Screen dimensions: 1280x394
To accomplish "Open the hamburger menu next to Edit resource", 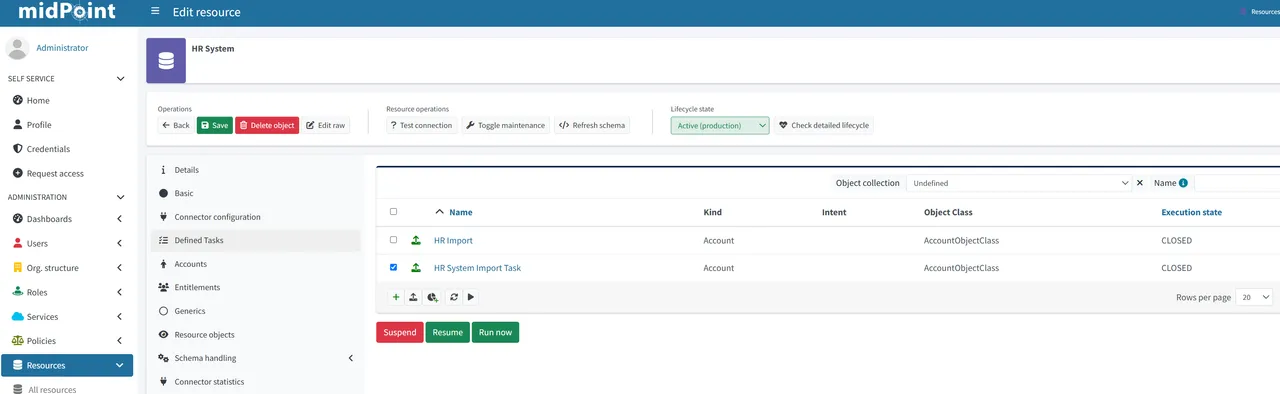I will [x=155, y=12].
